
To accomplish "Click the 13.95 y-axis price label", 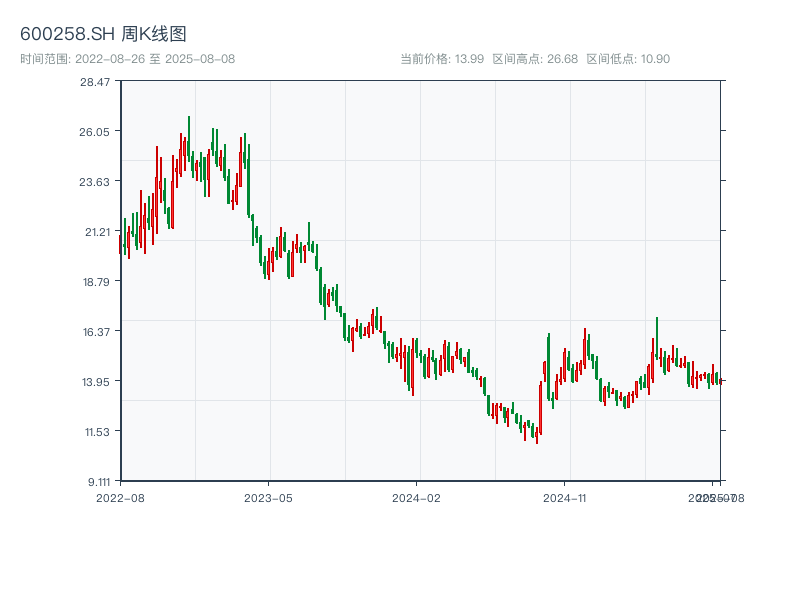I will 95,381.
